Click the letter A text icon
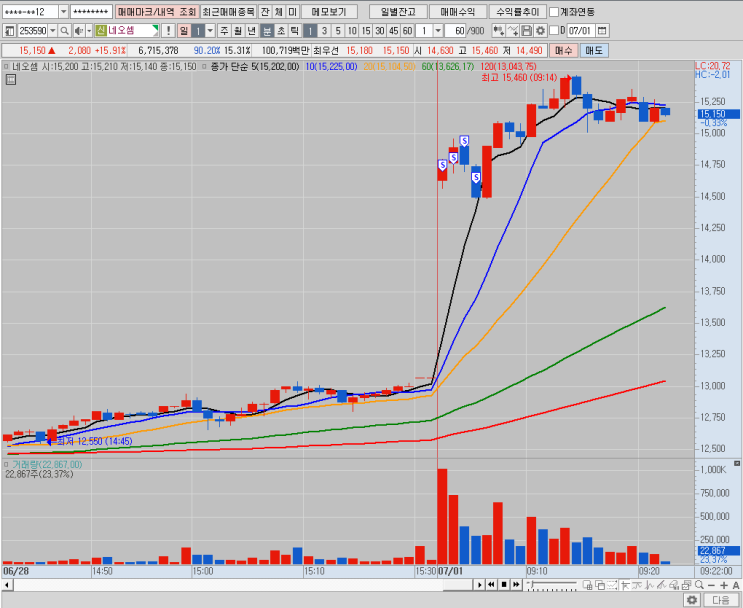The width and height of the screenshot is (743, 608). (736, 585)
